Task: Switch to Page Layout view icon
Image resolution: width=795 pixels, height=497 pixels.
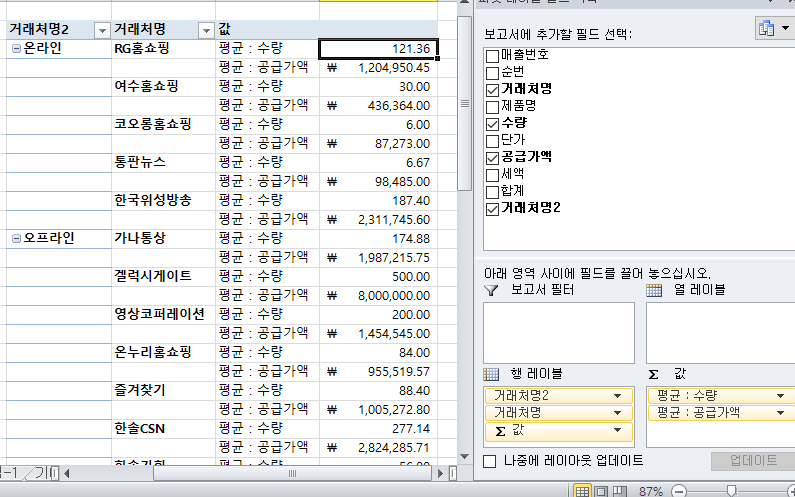Action: 600,490
